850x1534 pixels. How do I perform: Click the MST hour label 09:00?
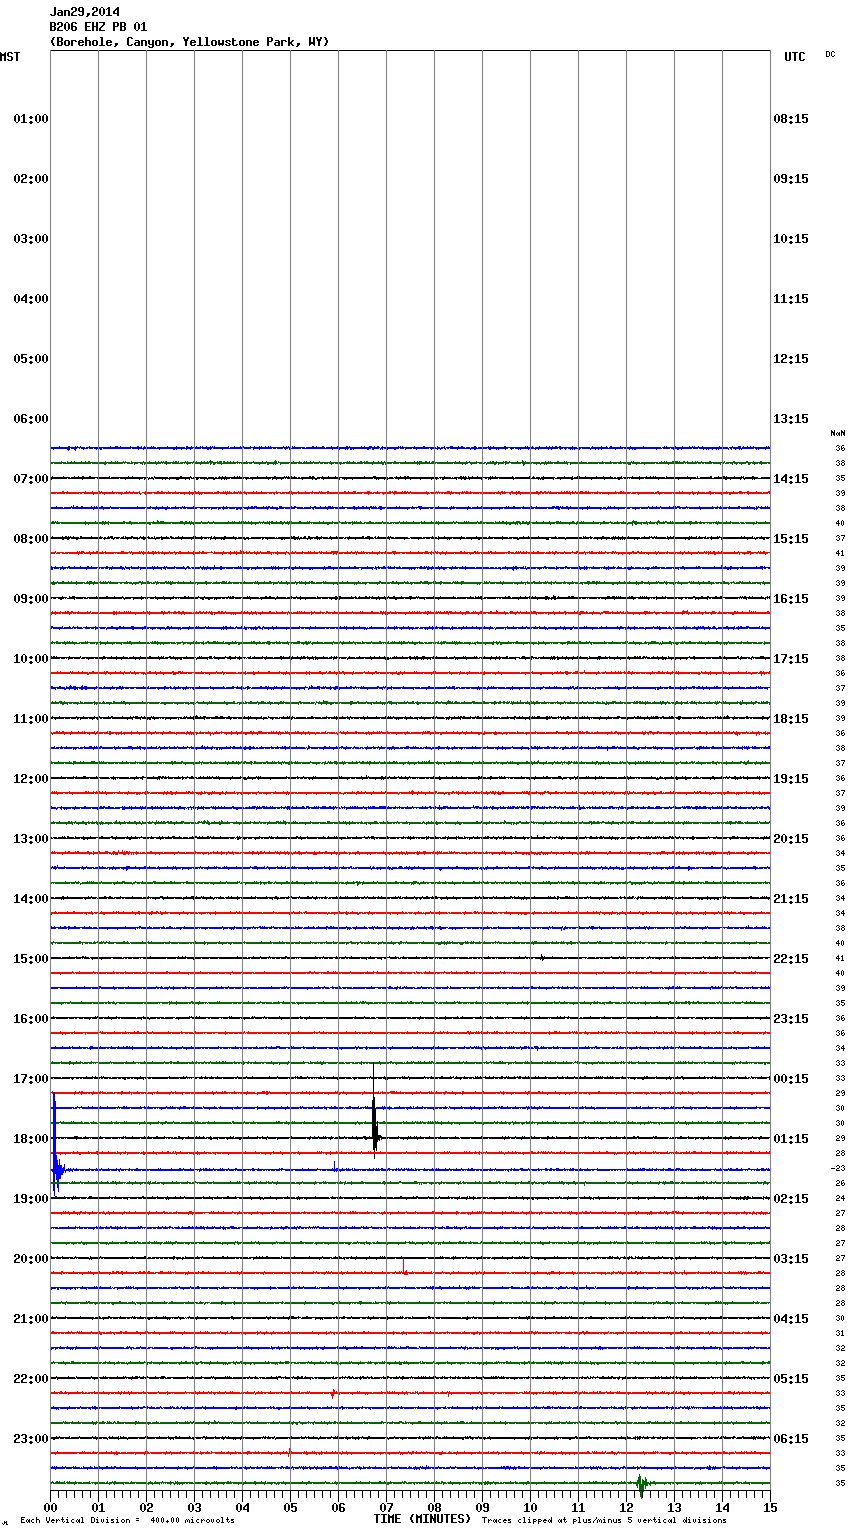(31, 599)
